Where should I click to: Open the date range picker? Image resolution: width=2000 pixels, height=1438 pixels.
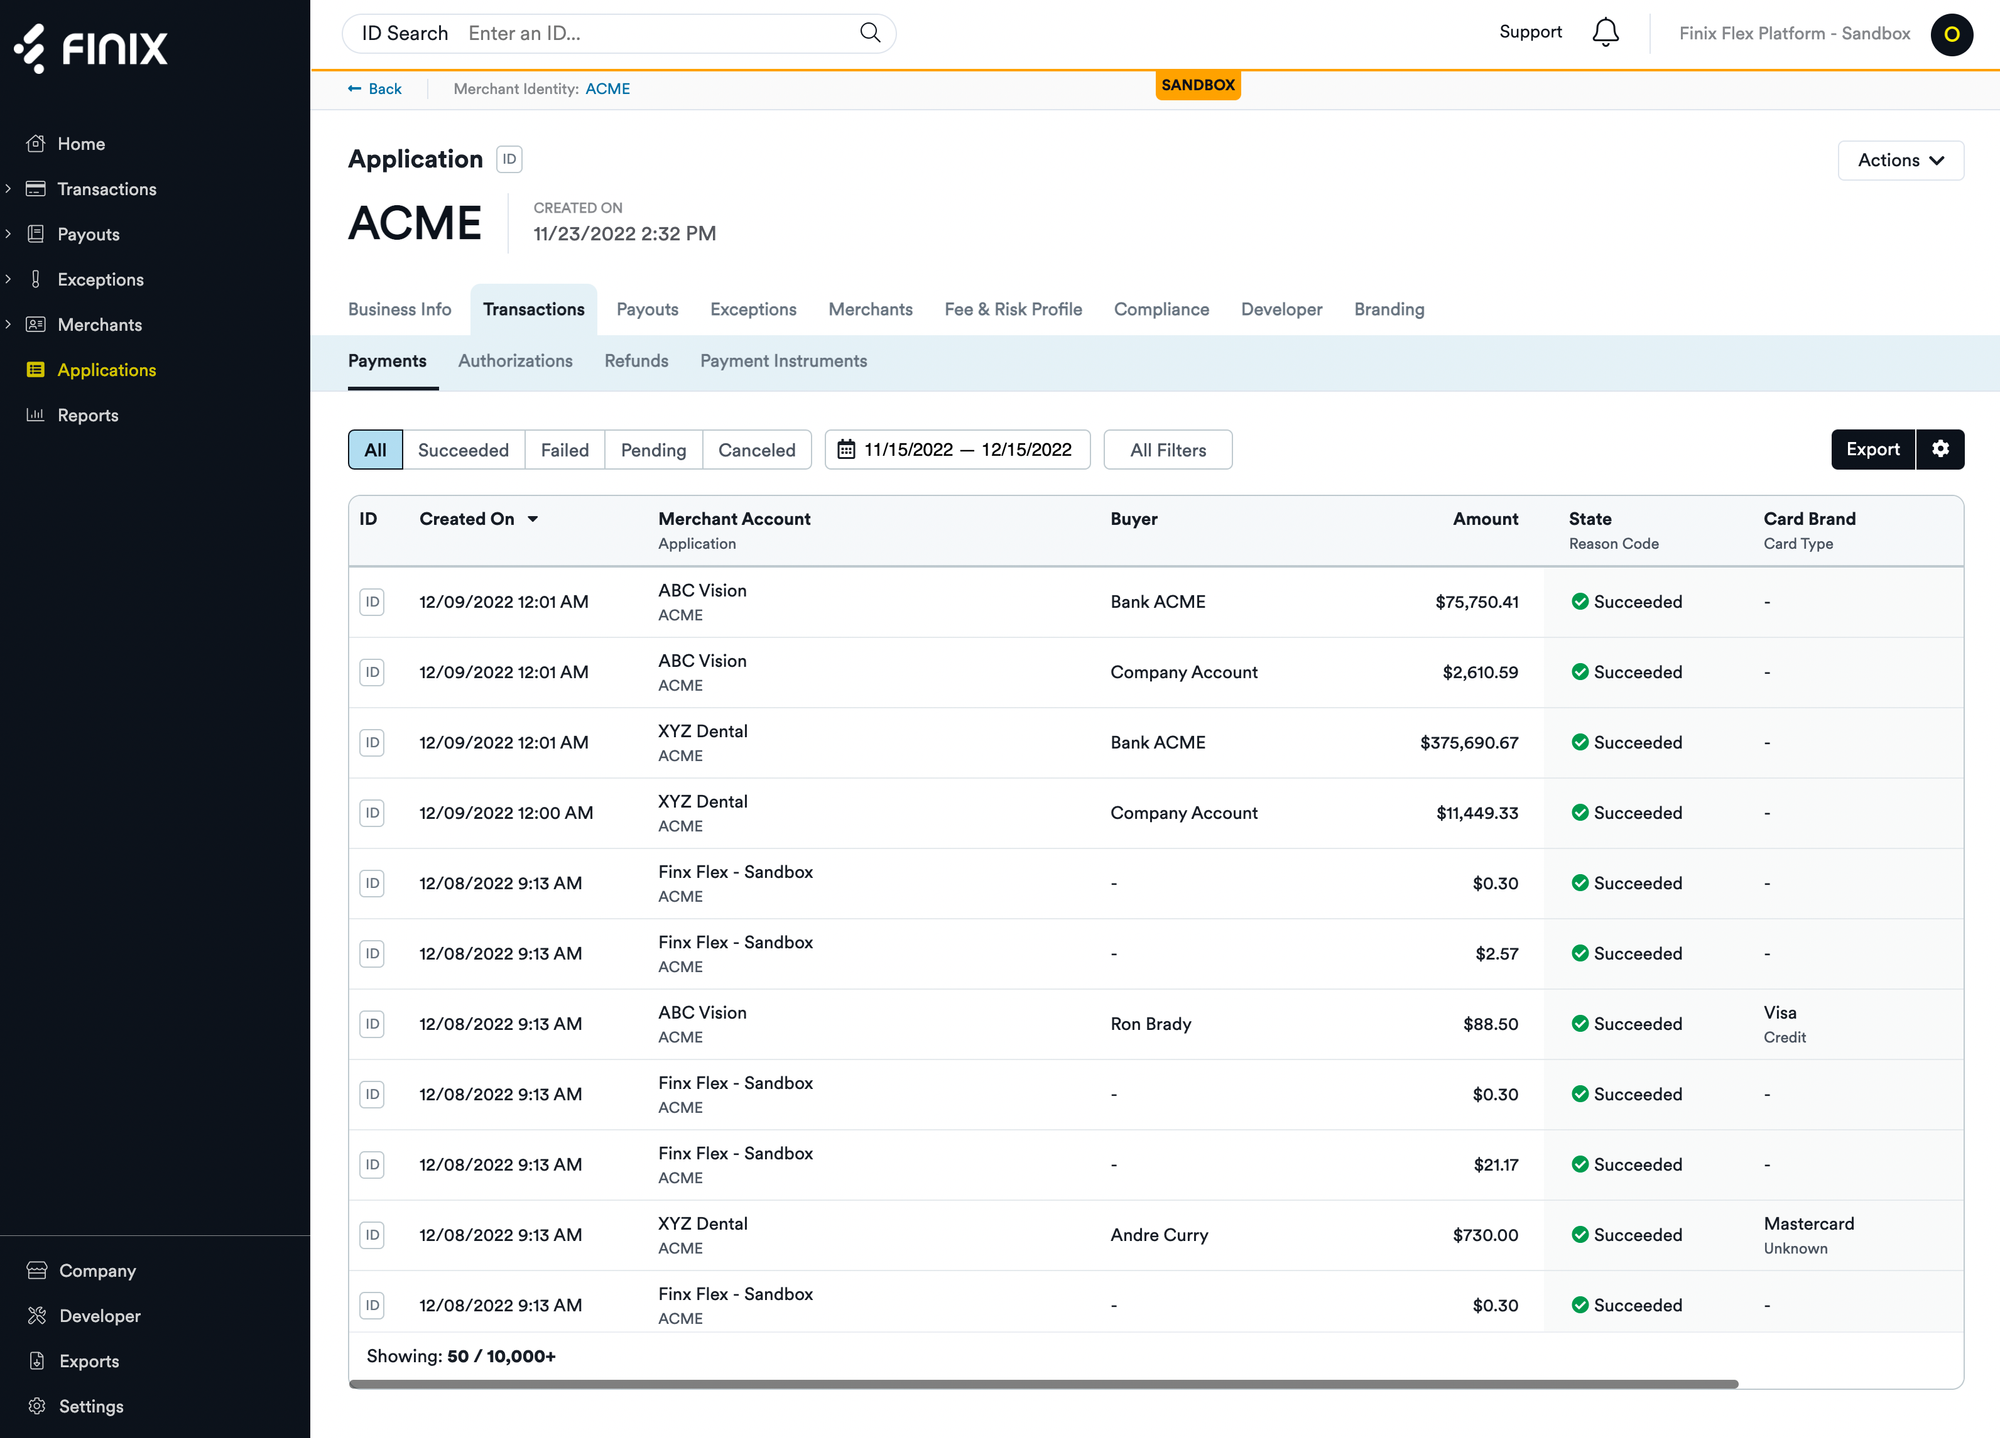(957, 450)
